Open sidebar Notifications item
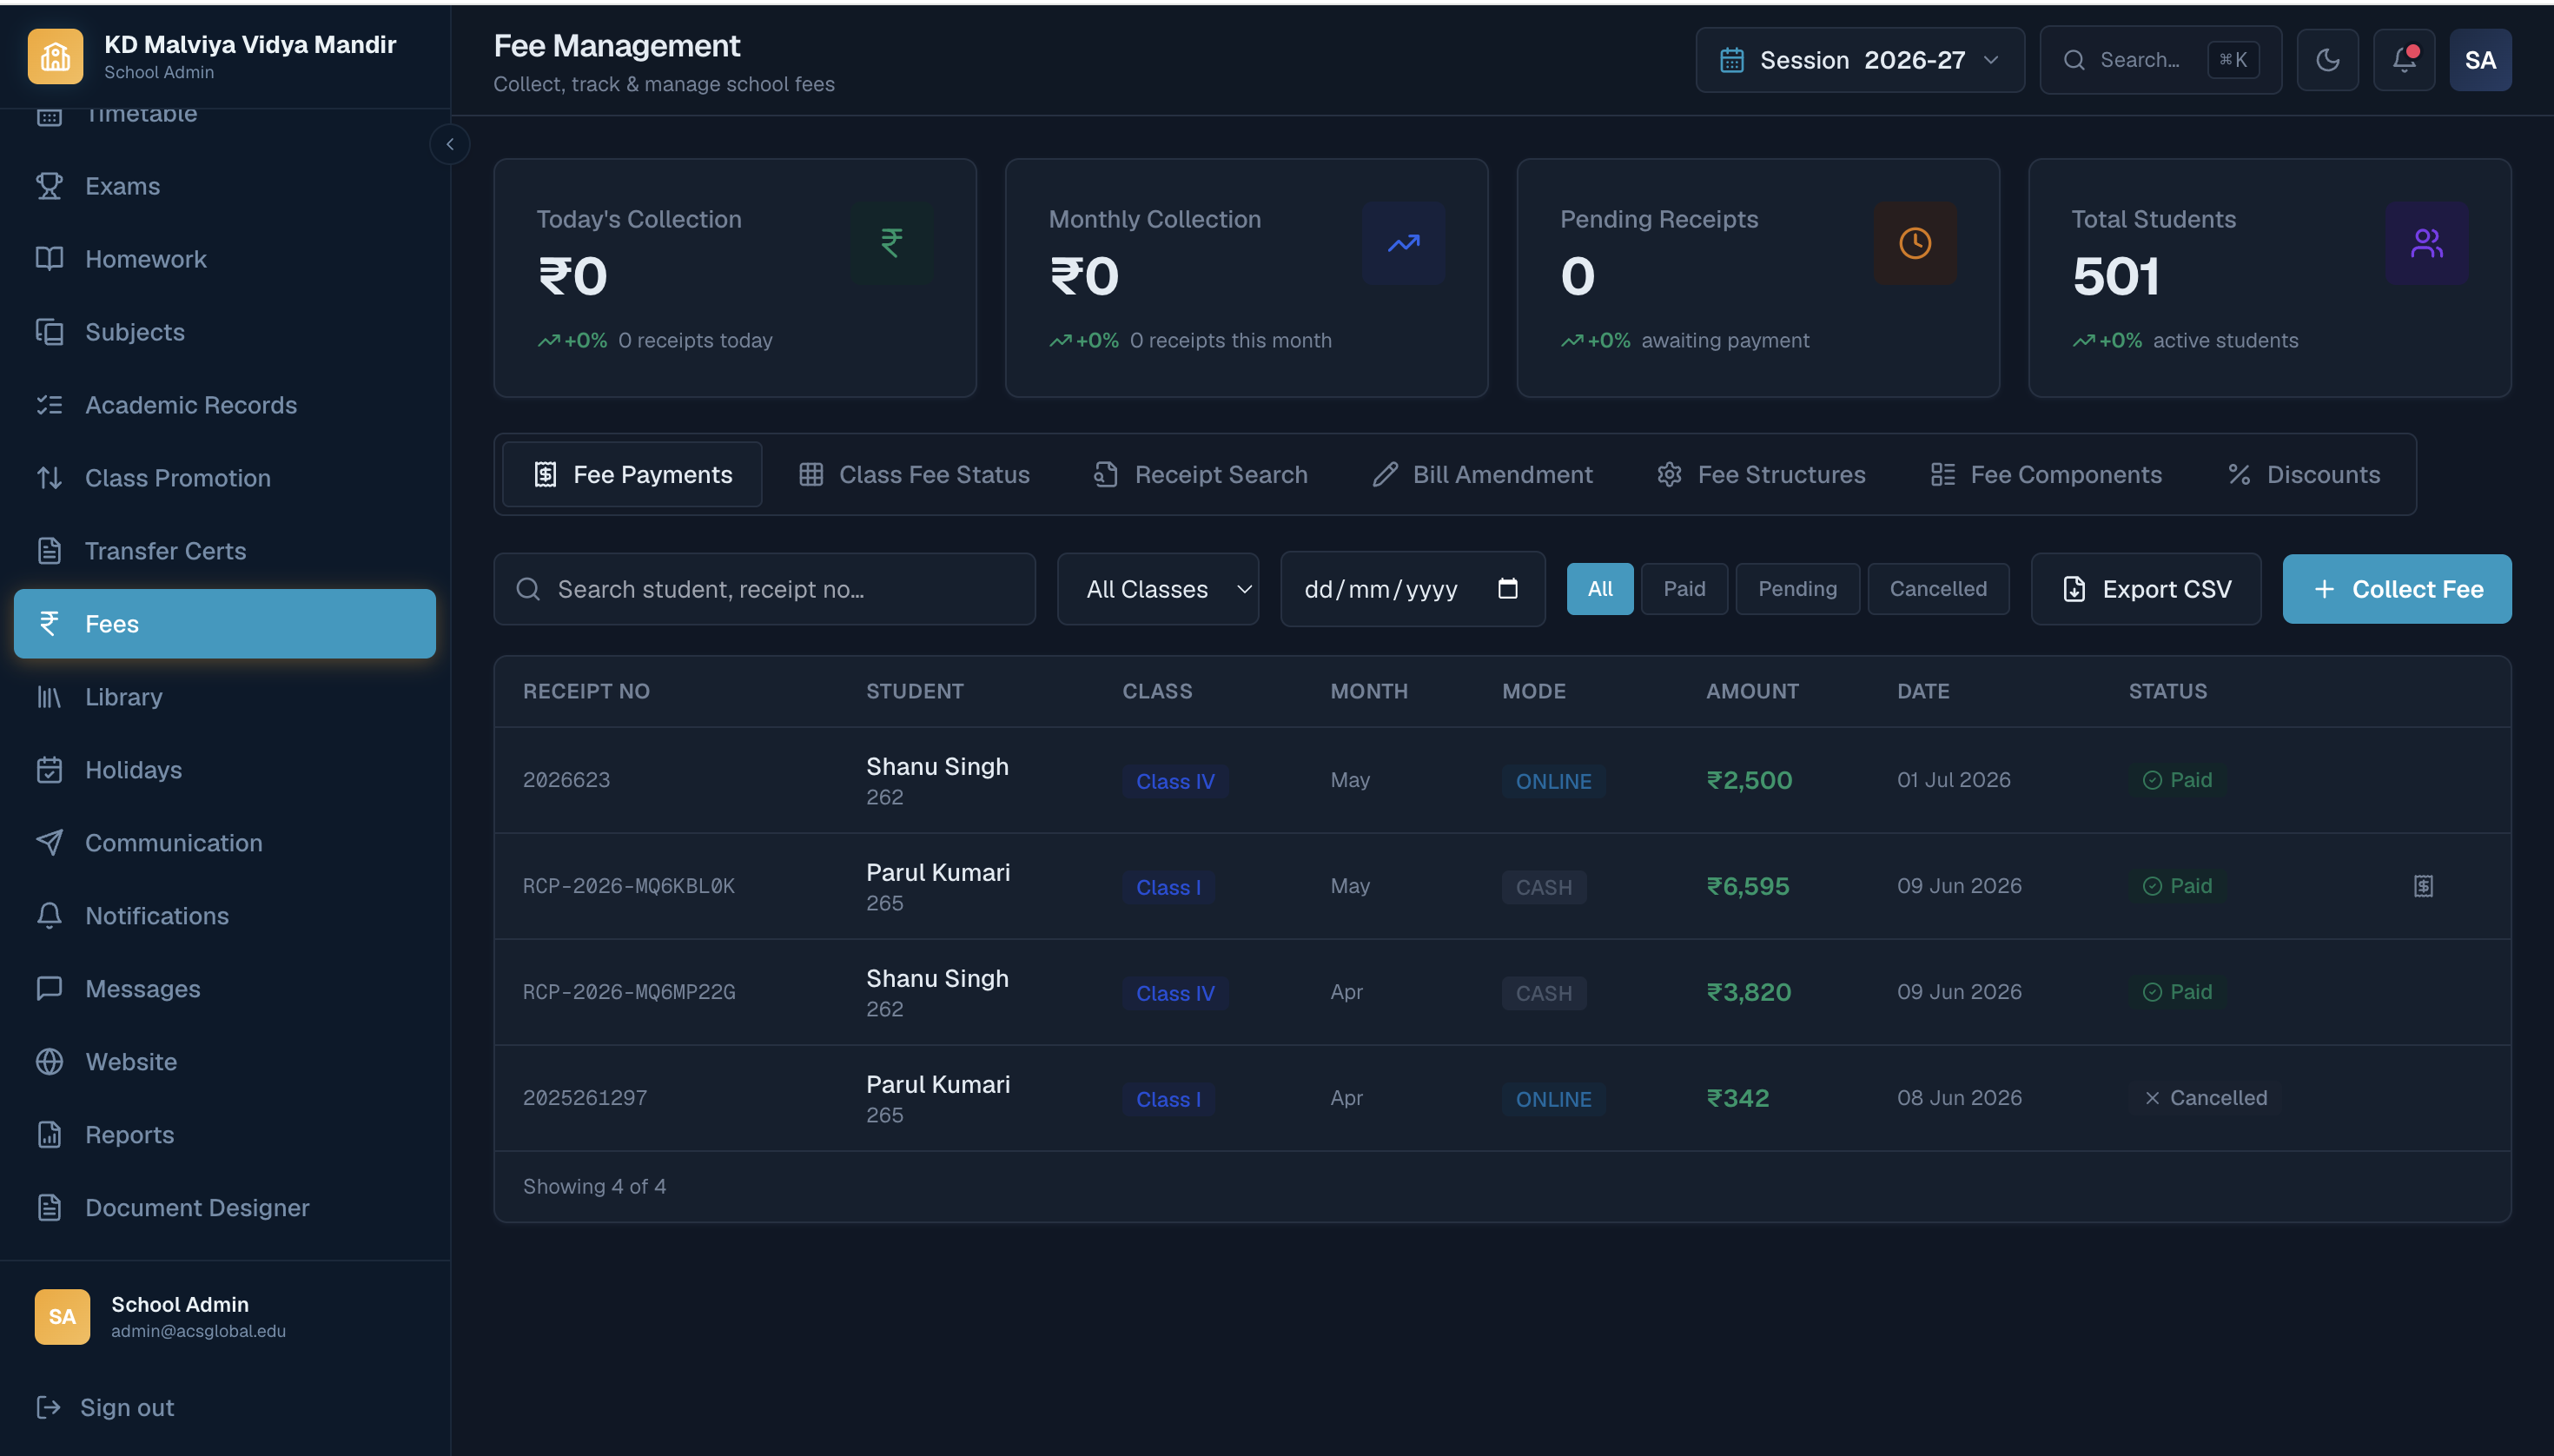 224,916
